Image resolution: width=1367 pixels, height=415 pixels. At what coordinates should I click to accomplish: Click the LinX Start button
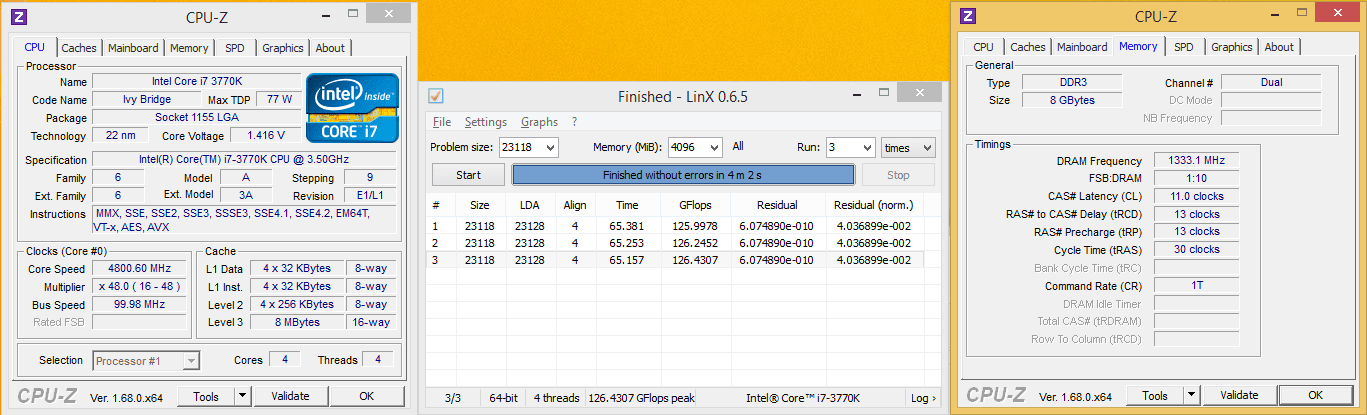click(468, 175)
